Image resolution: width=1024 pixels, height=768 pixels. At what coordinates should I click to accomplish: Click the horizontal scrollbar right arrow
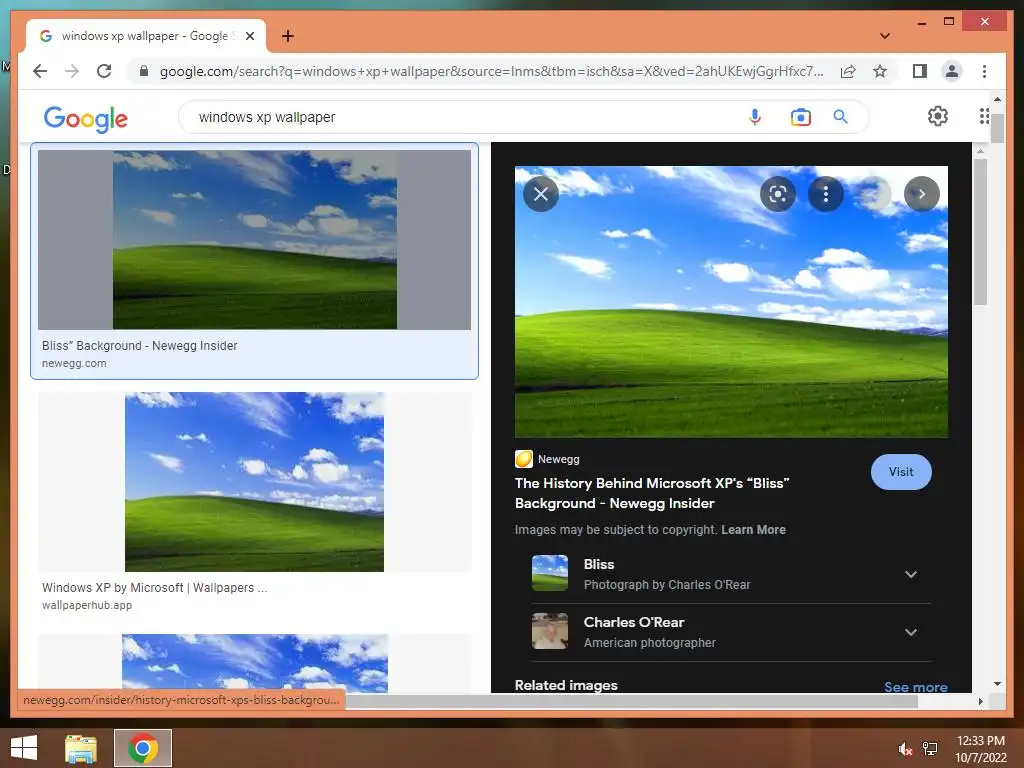pyautogui.click(x=980, y=701)
